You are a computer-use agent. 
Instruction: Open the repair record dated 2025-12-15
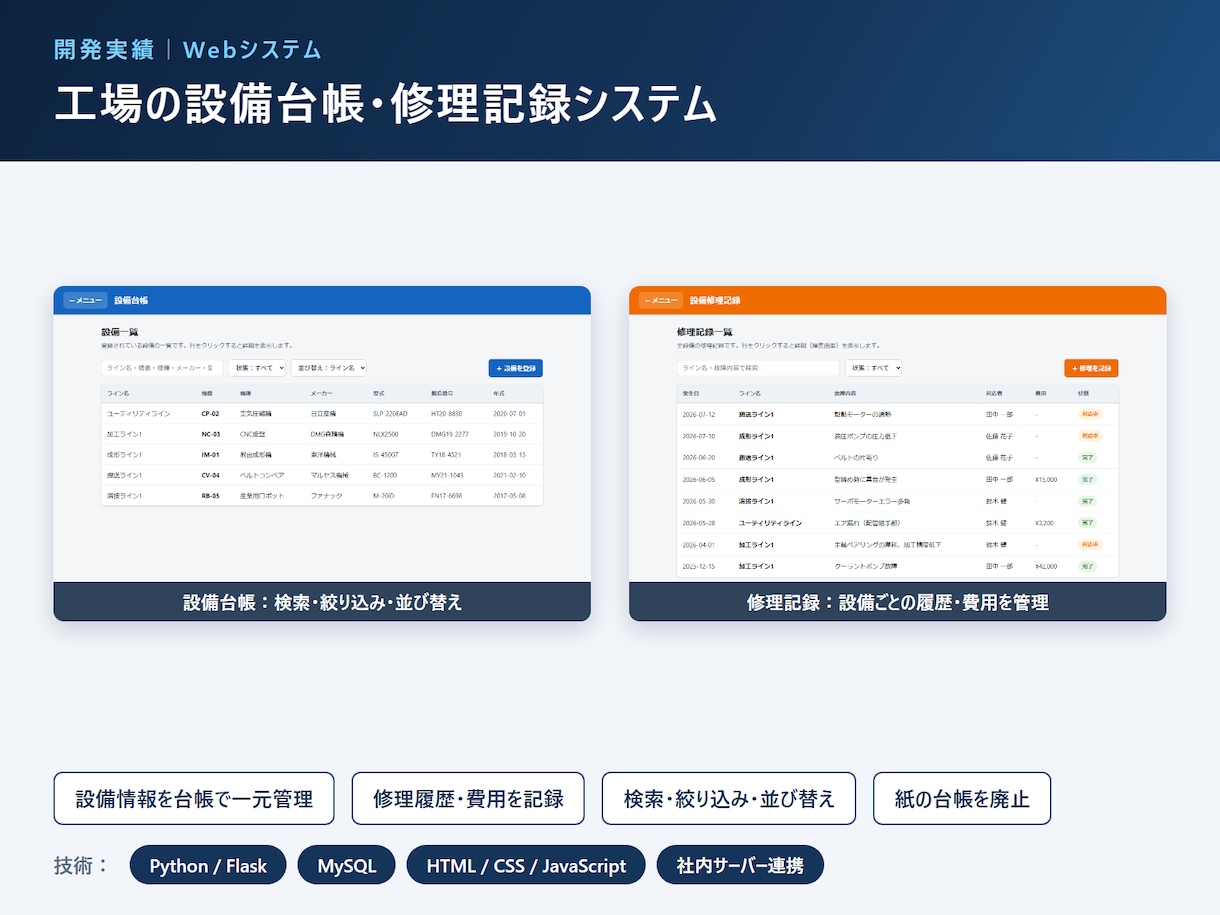(898, 566)
